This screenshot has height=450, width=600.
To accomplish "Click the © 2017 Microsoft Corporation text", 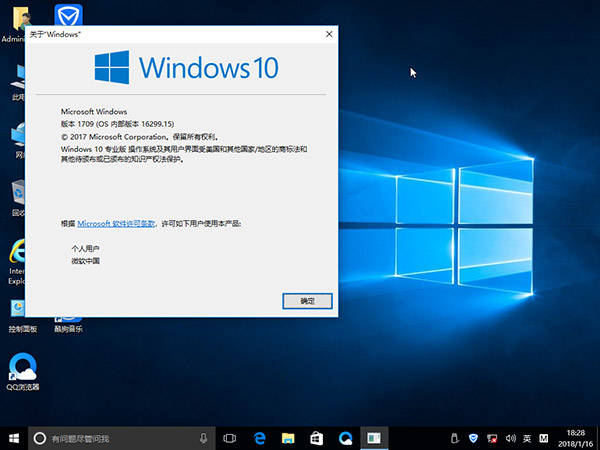I will pyautogui.click(x=140, y=137).
